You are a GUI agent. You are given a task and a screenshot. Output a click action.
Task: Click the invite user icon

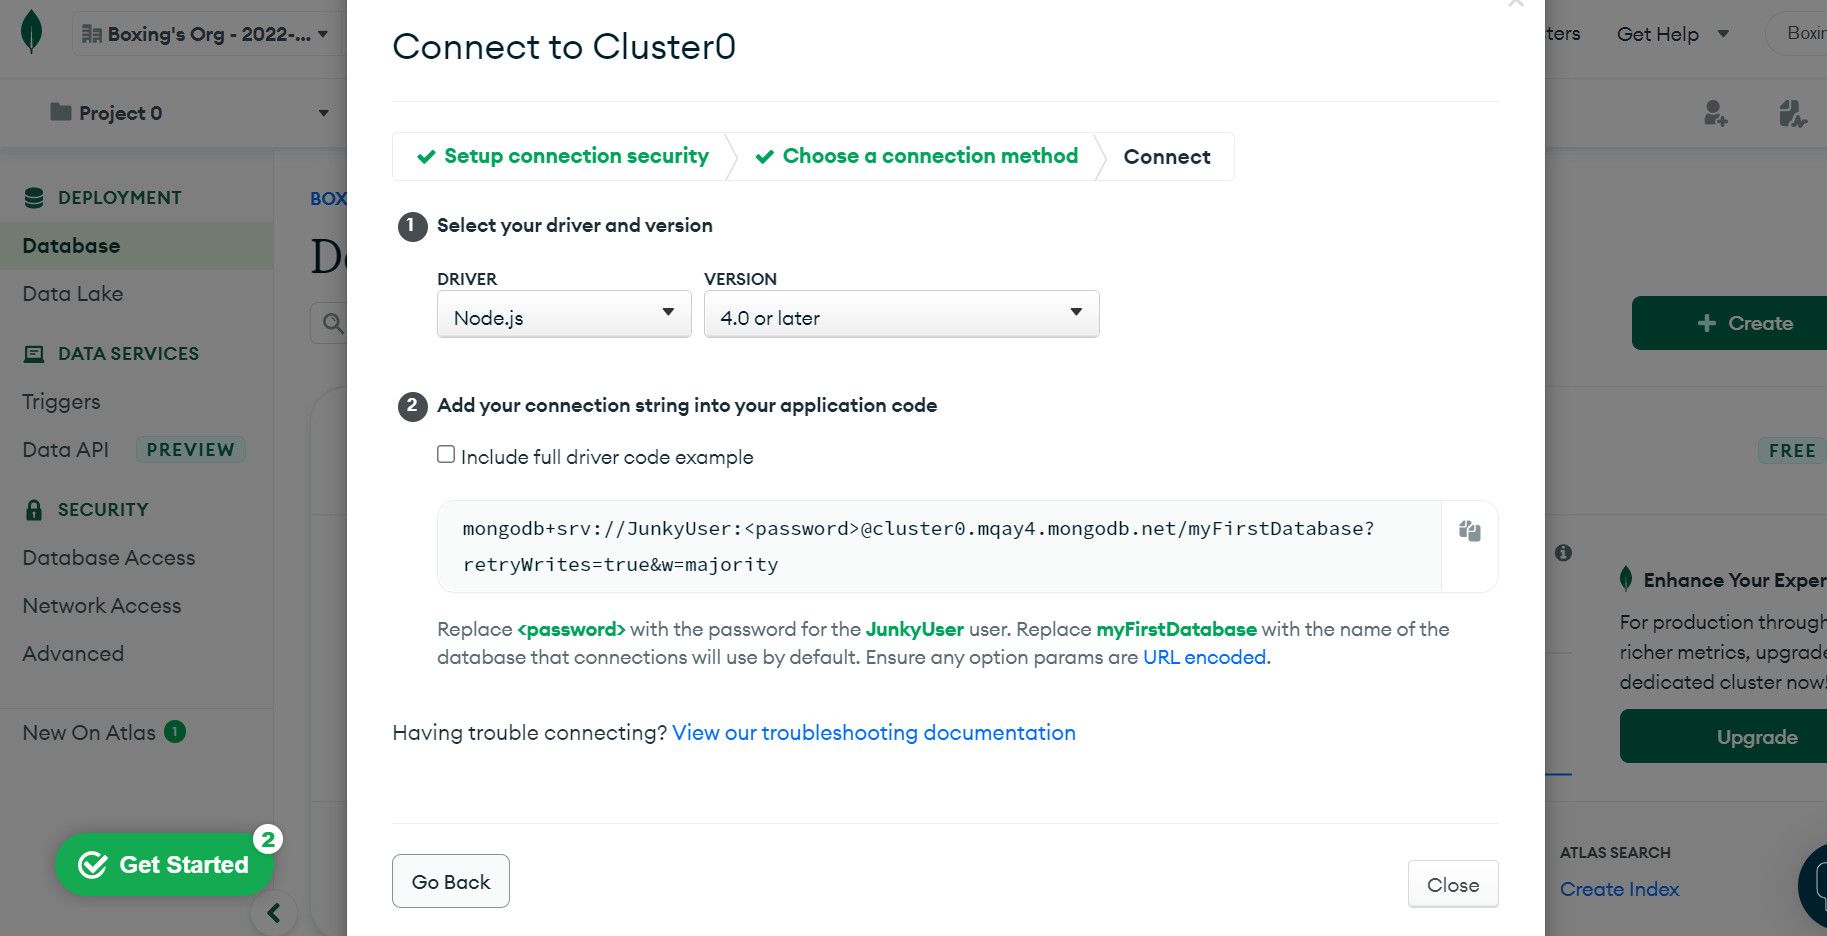tap(1715, 113)
